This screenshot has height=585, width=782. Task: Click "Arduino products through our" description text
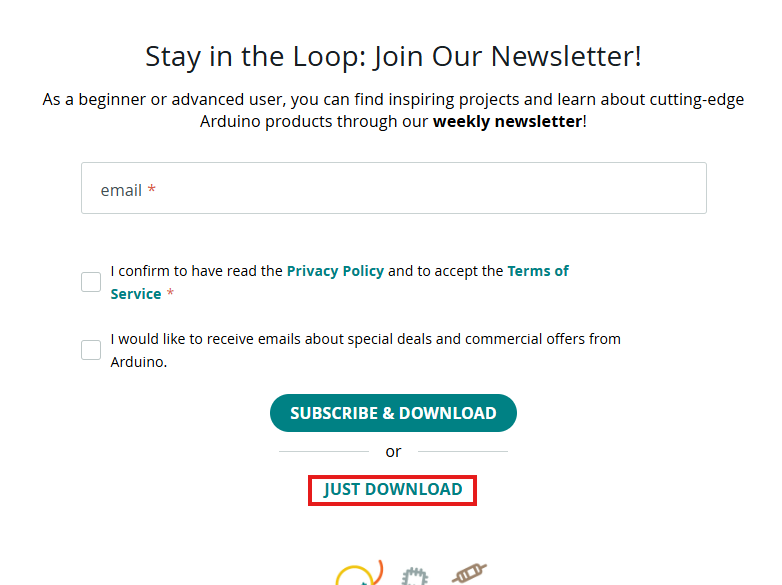click(x=314, y=121)
